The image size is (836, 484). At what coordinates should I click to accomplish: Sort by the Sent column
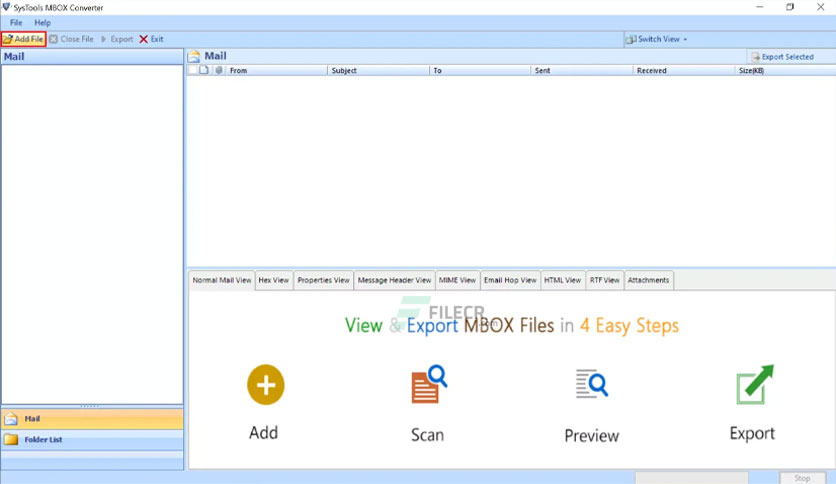tap(582, 70)
